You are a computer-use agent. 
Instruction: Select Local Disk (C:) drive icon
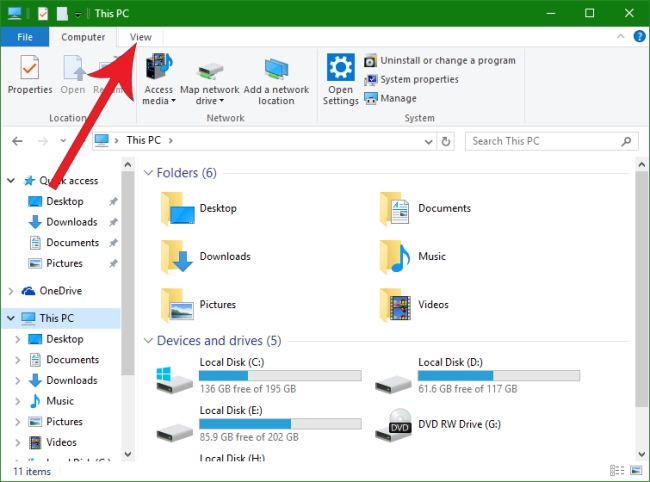pyautogui.click(x=174, y=380)
